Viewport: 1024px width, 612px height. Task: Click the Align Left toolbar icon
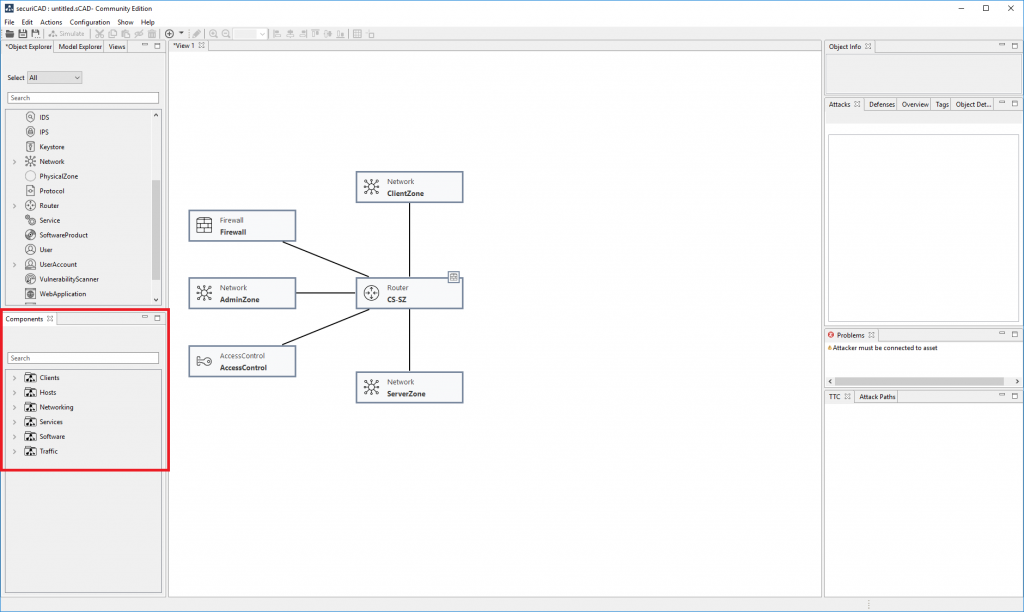pos(277,34)
